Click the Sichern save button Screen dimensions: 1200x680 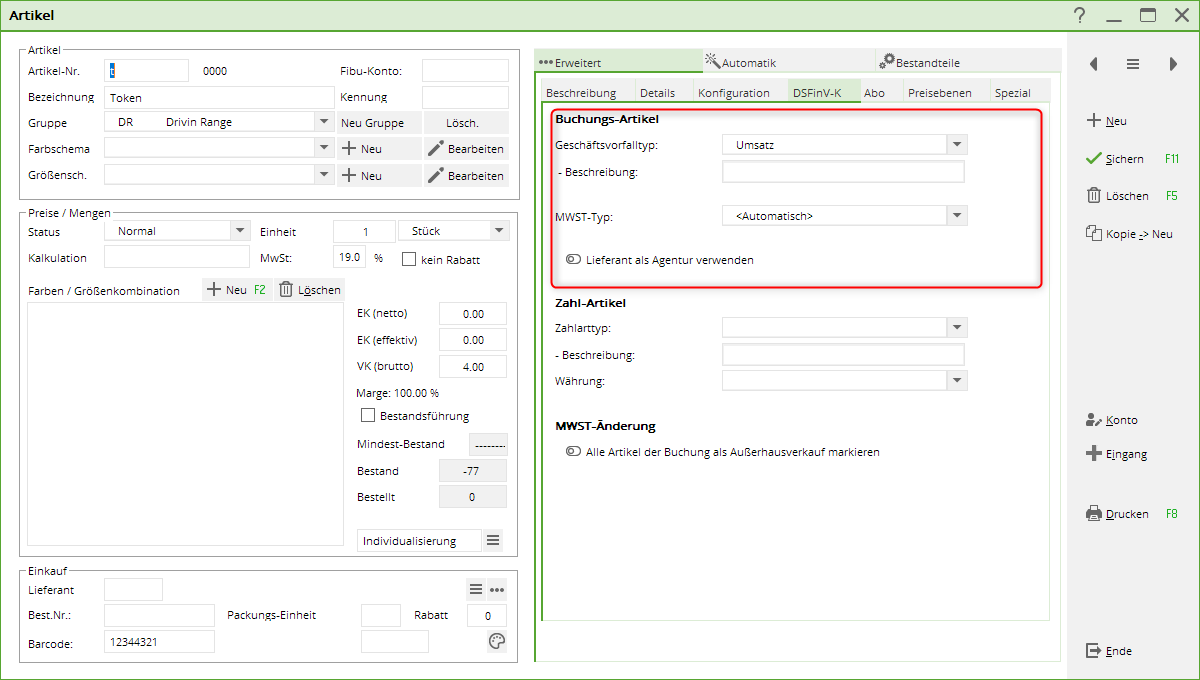1116,159
